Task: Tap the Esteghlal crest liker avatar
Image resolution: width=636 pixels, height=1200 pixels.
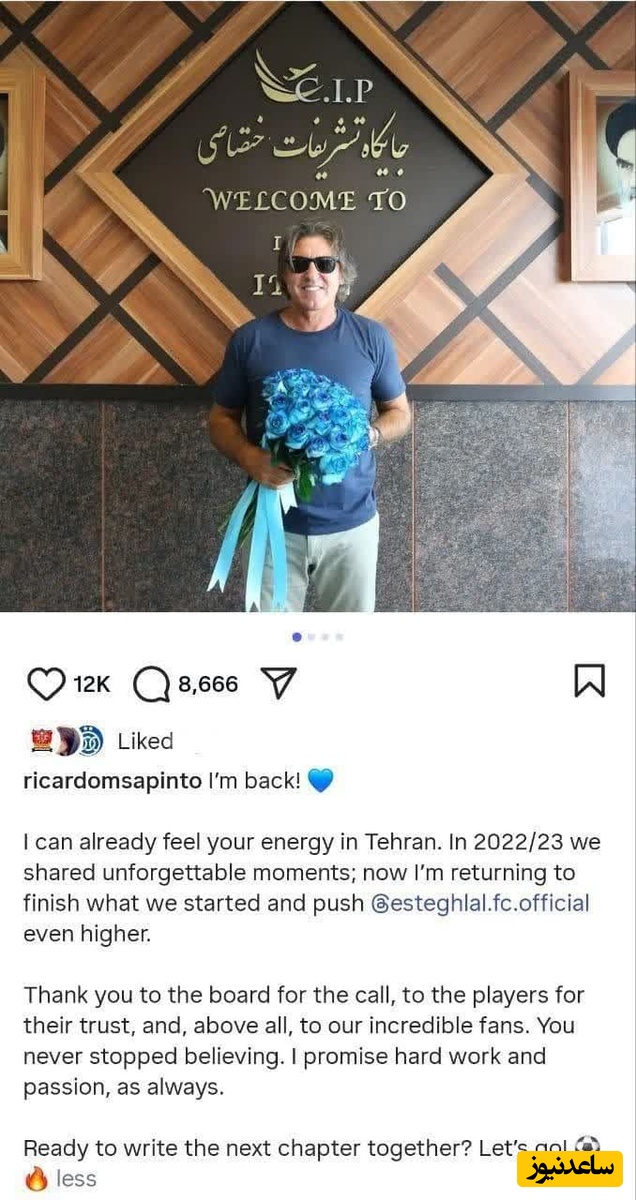Action: click(x=90, y=742)
